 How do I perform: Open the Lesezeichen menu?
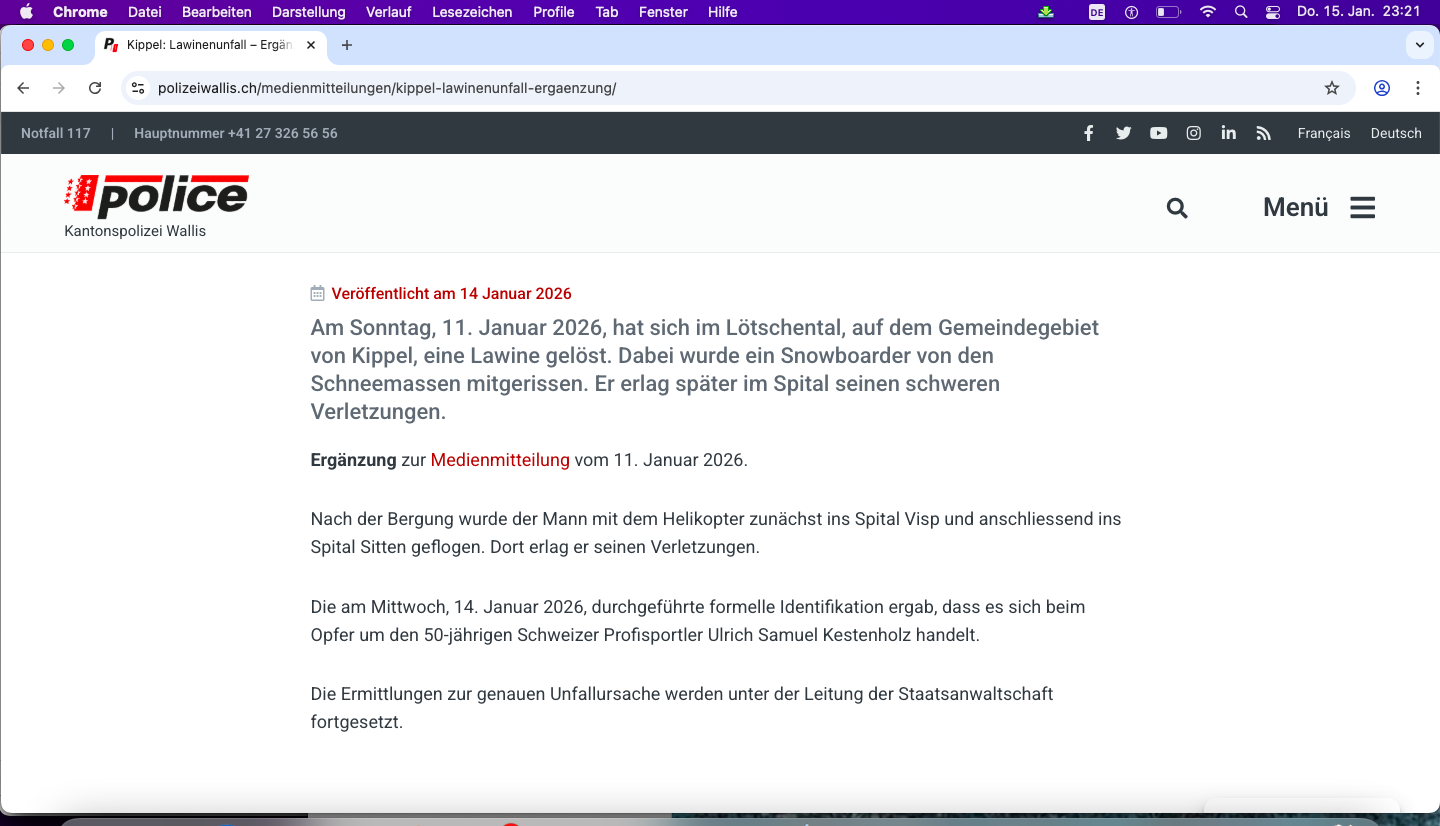(x=472, y=12)
